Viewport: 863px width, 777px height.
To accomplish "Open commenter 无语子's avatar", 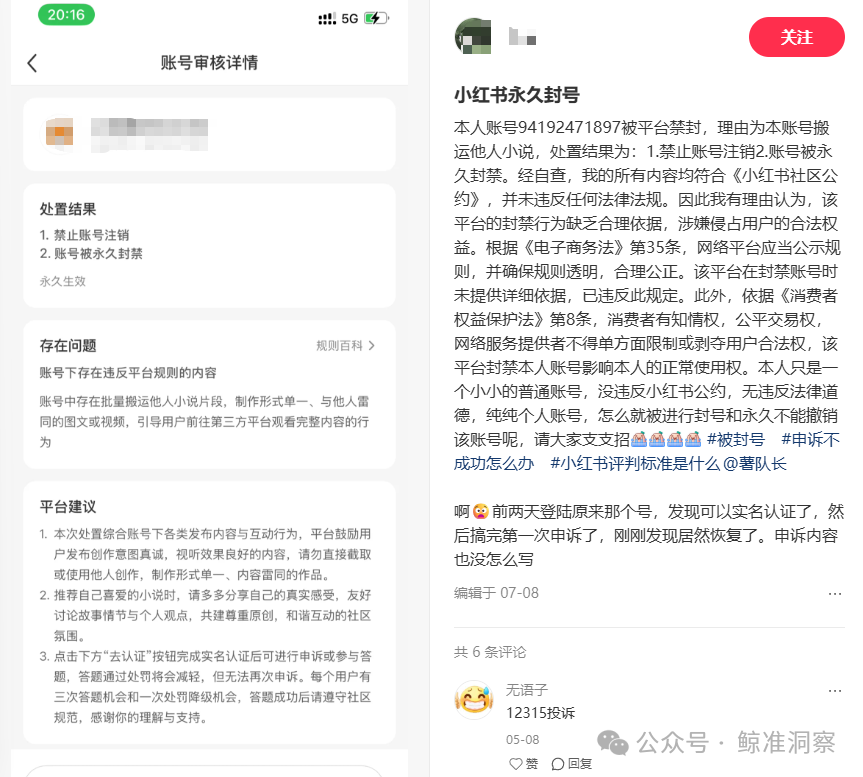I will coord(473,699).
